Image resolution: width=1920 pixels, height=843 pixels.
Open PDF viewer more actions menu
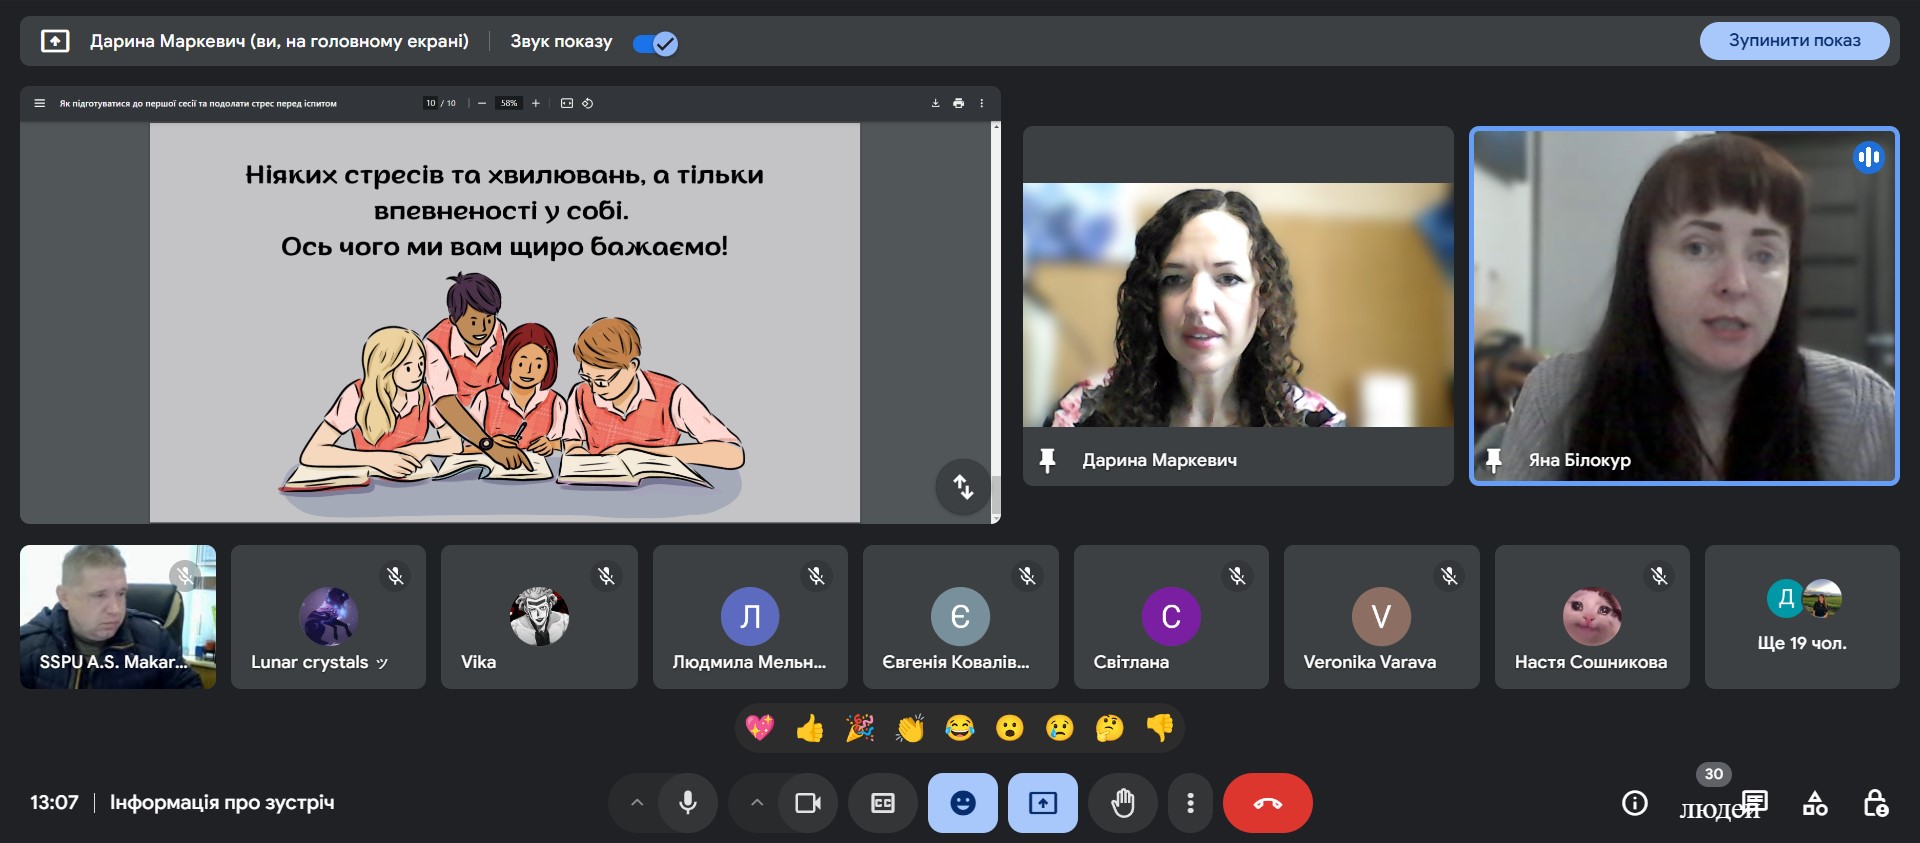point(981,103)
